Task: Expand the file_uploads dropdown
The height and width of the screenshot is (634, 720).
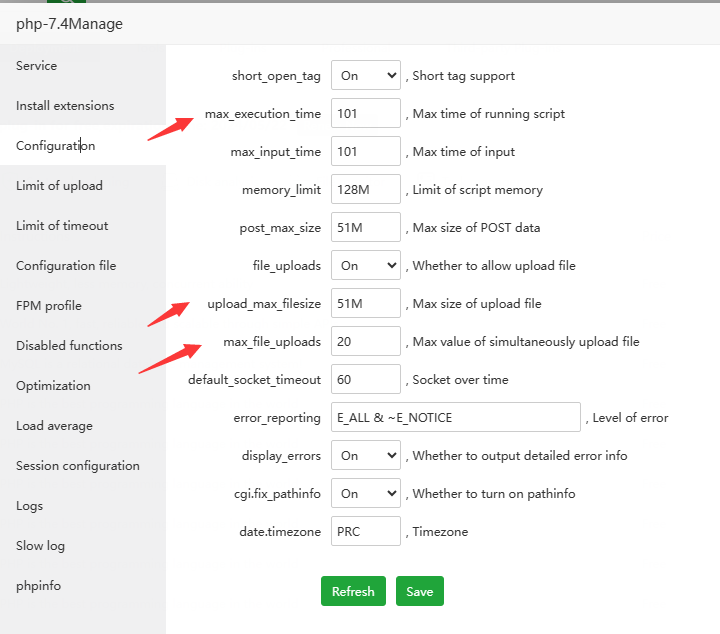Action: click(366, 265)
